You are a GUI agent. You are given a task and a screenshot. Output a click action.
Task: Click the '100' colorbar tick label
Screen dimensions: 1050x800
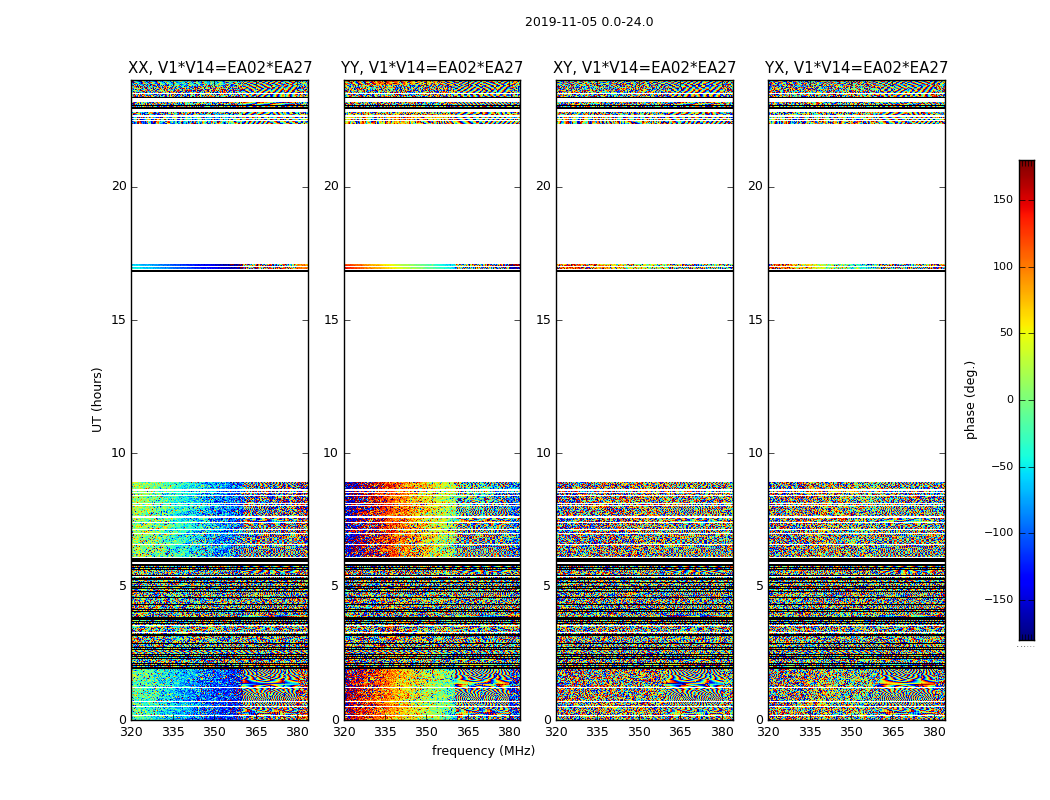tap(1003, 266)
